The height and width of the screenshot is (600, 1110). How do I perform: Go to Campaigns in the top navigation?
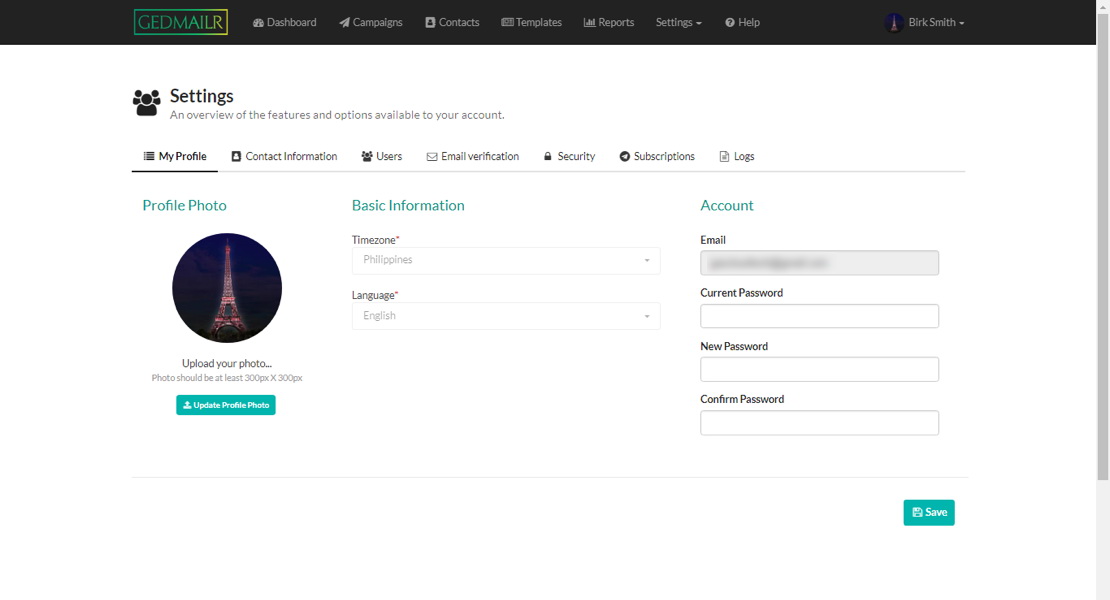tap(371, 22)
